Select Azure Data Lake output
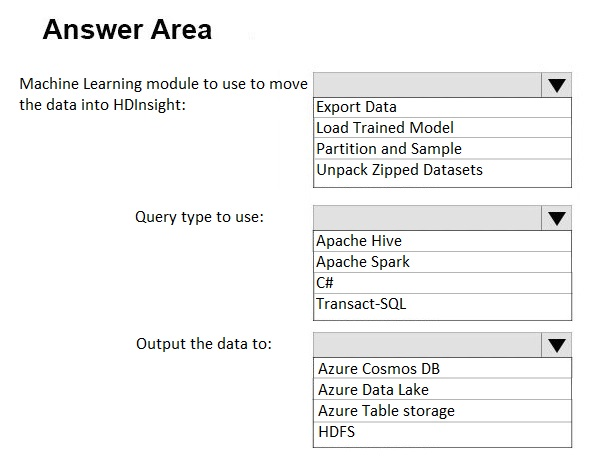Viewport: 589px width, 461px height. tap(442, 389)
